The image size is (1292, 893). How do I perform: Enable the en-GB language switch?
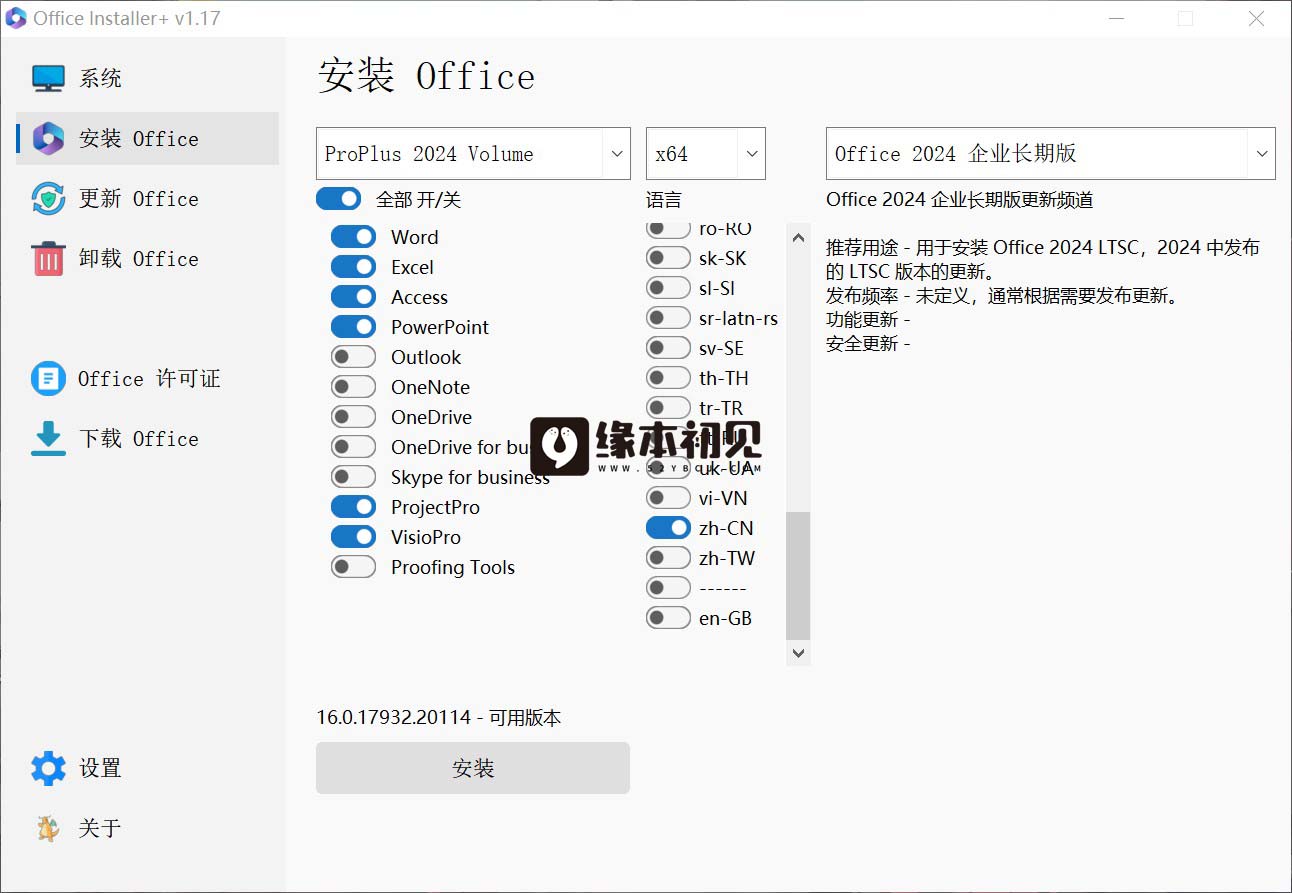tap(668, 618)
